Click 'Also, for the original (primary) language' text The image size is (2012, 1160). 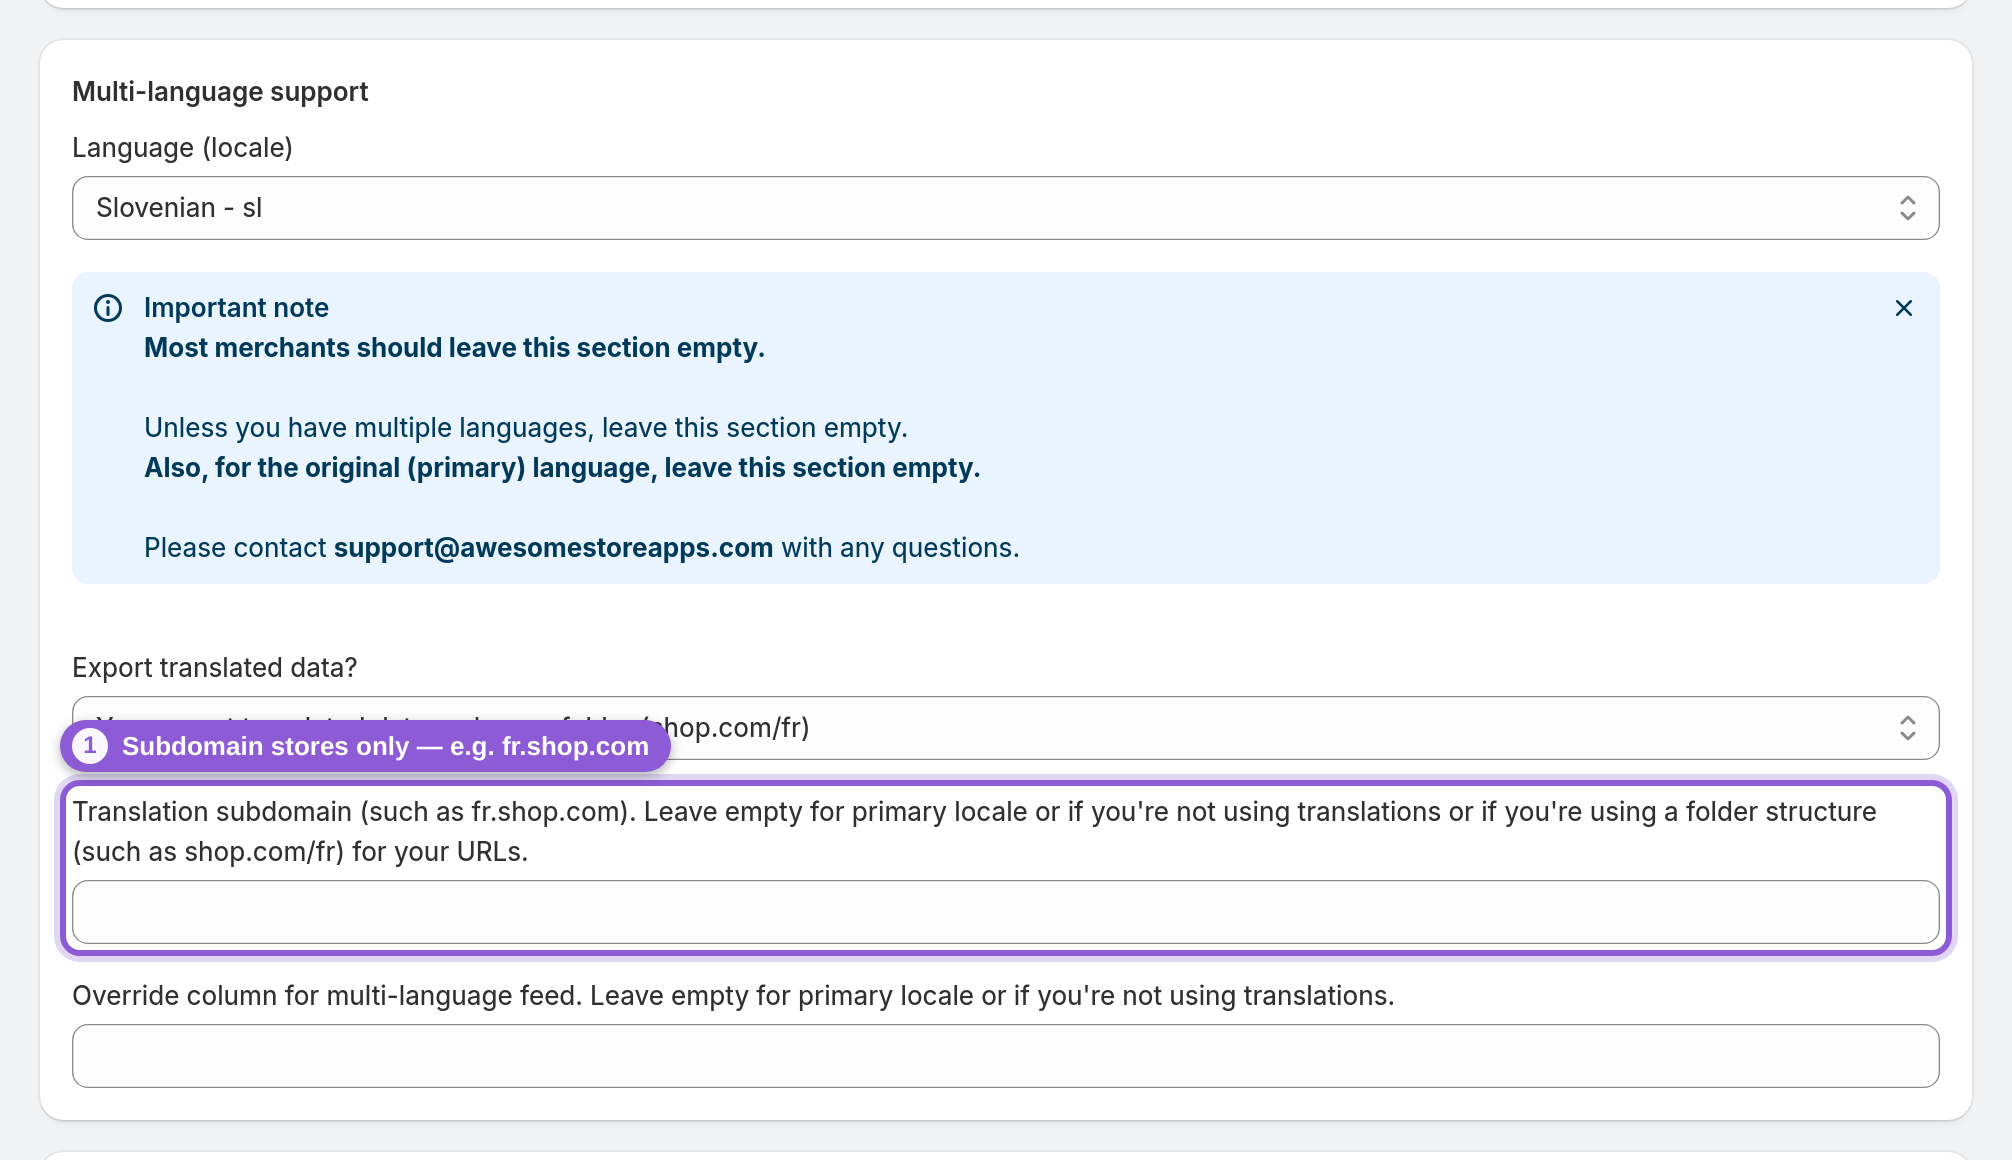562,468
